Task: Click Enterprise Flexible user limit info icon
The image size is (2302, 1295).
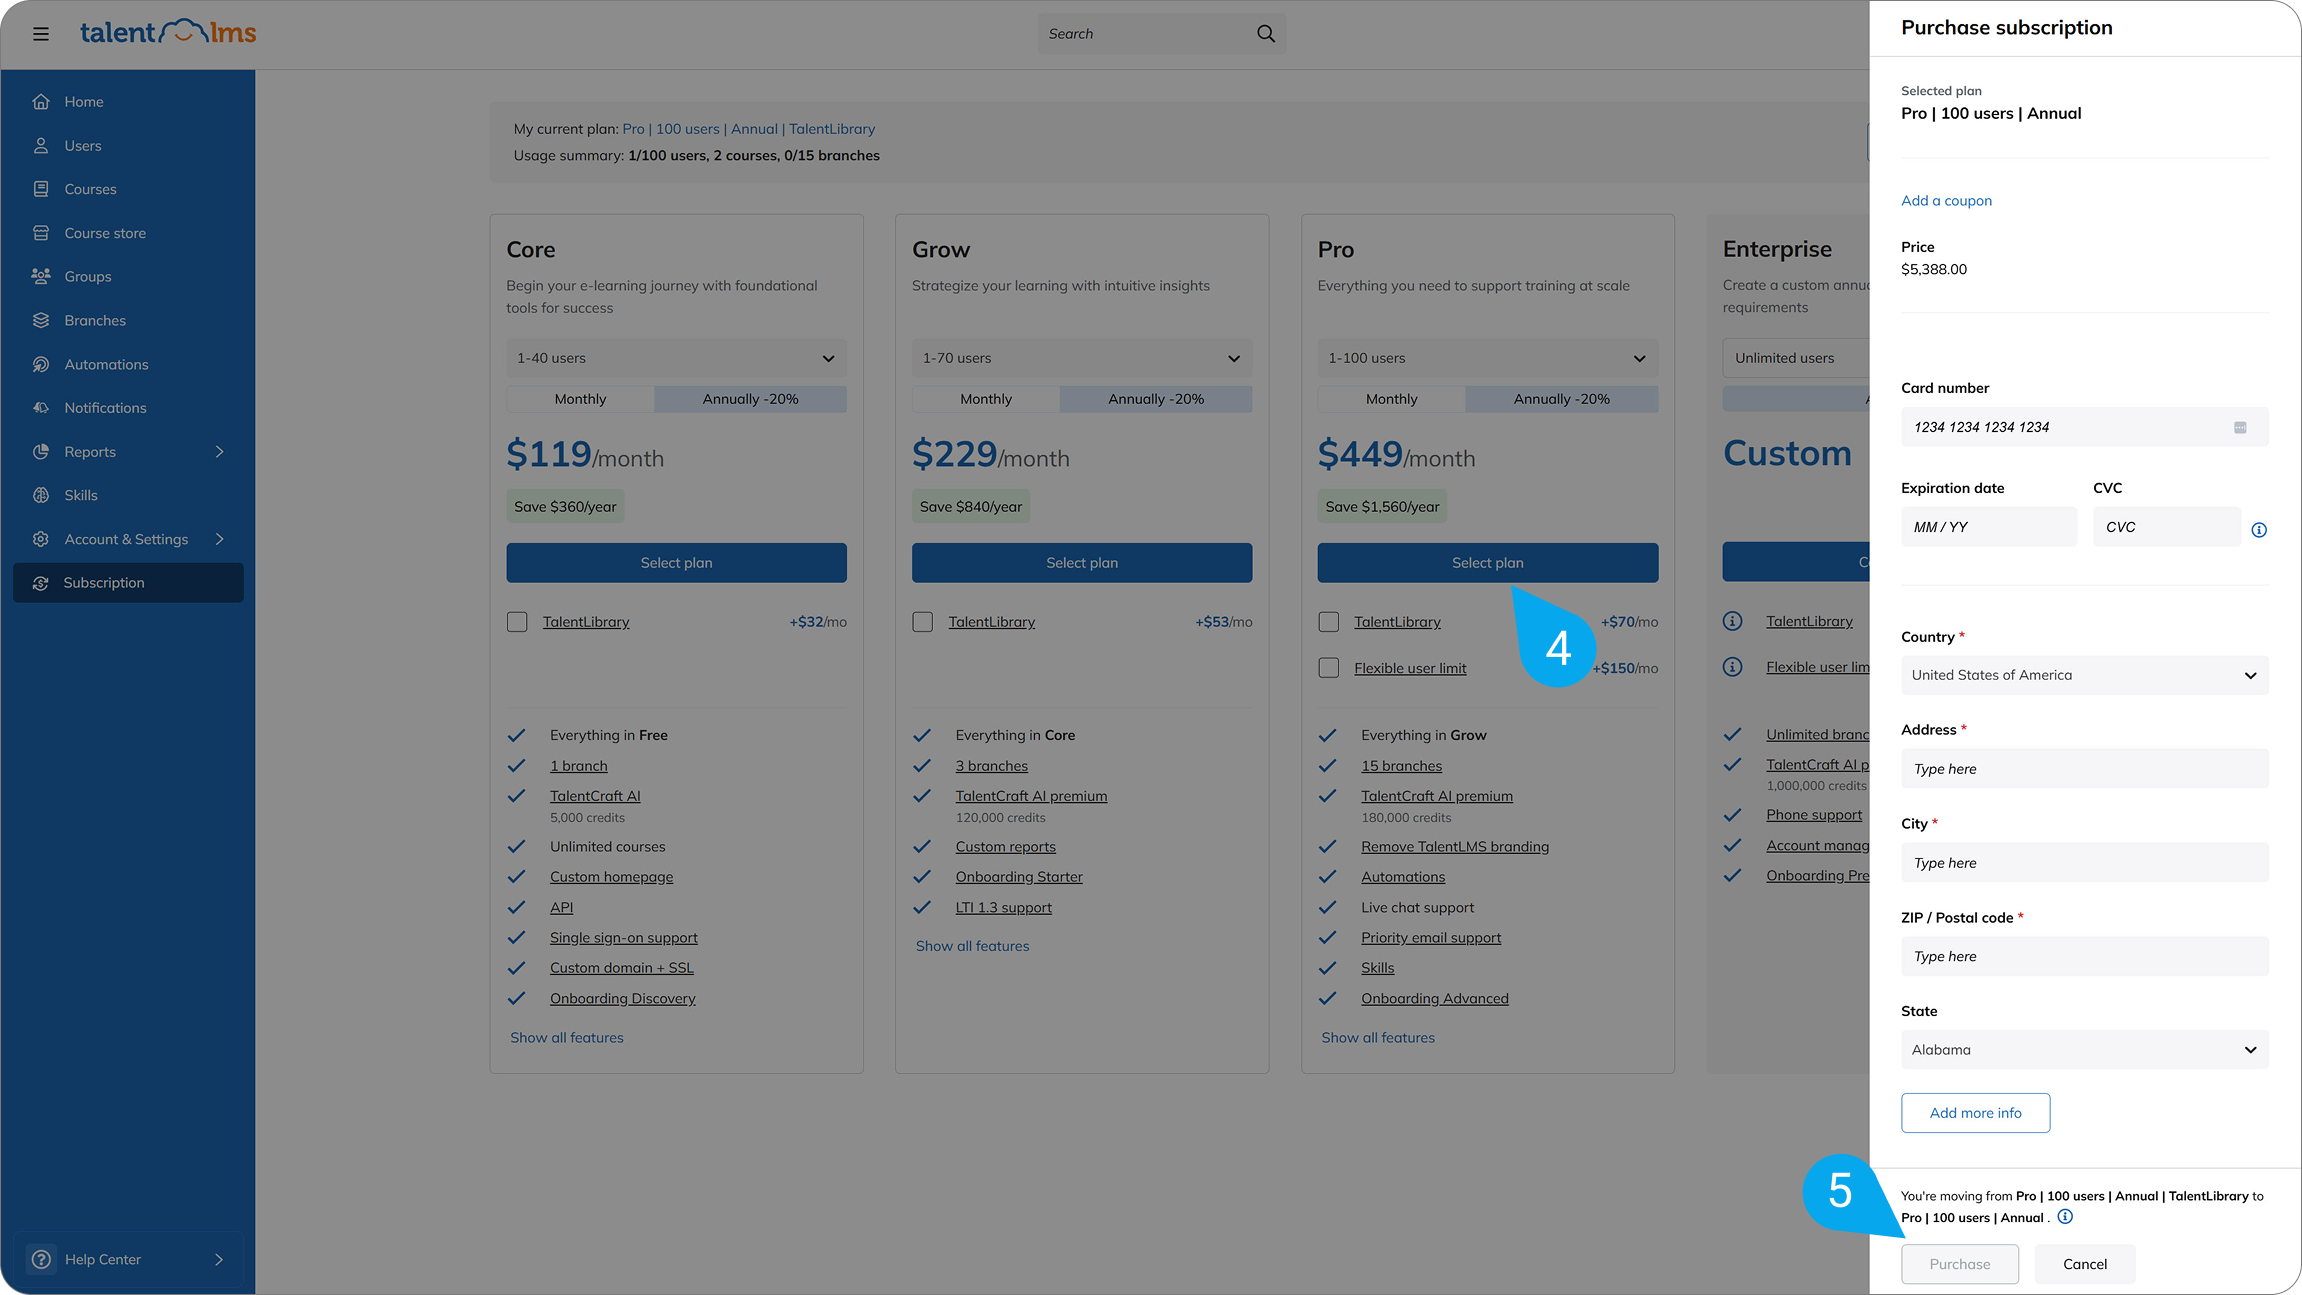Action: 1733,667
